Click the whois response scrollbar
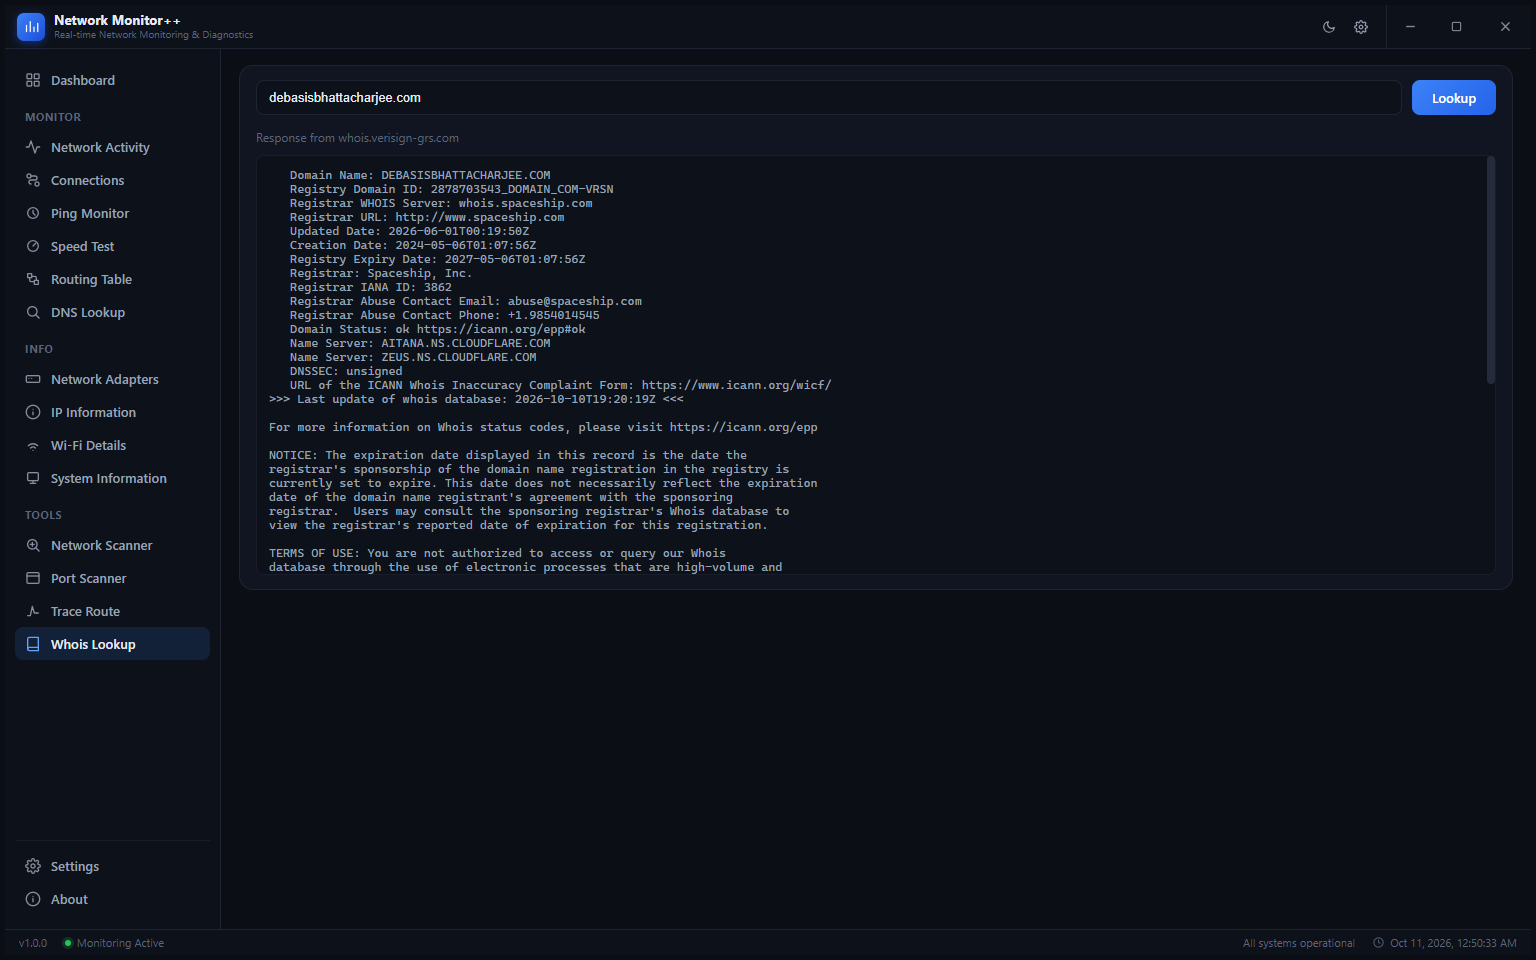The height and width of the screenshot is (960, 1536). coord(1491,270)
